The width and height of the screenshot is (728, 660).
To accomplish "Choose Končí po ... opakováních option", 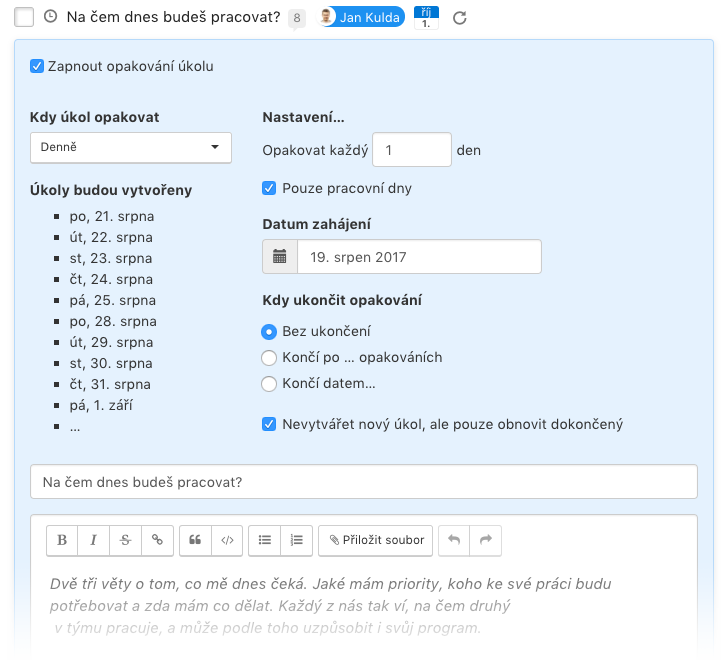I will [x=269, y=358].
